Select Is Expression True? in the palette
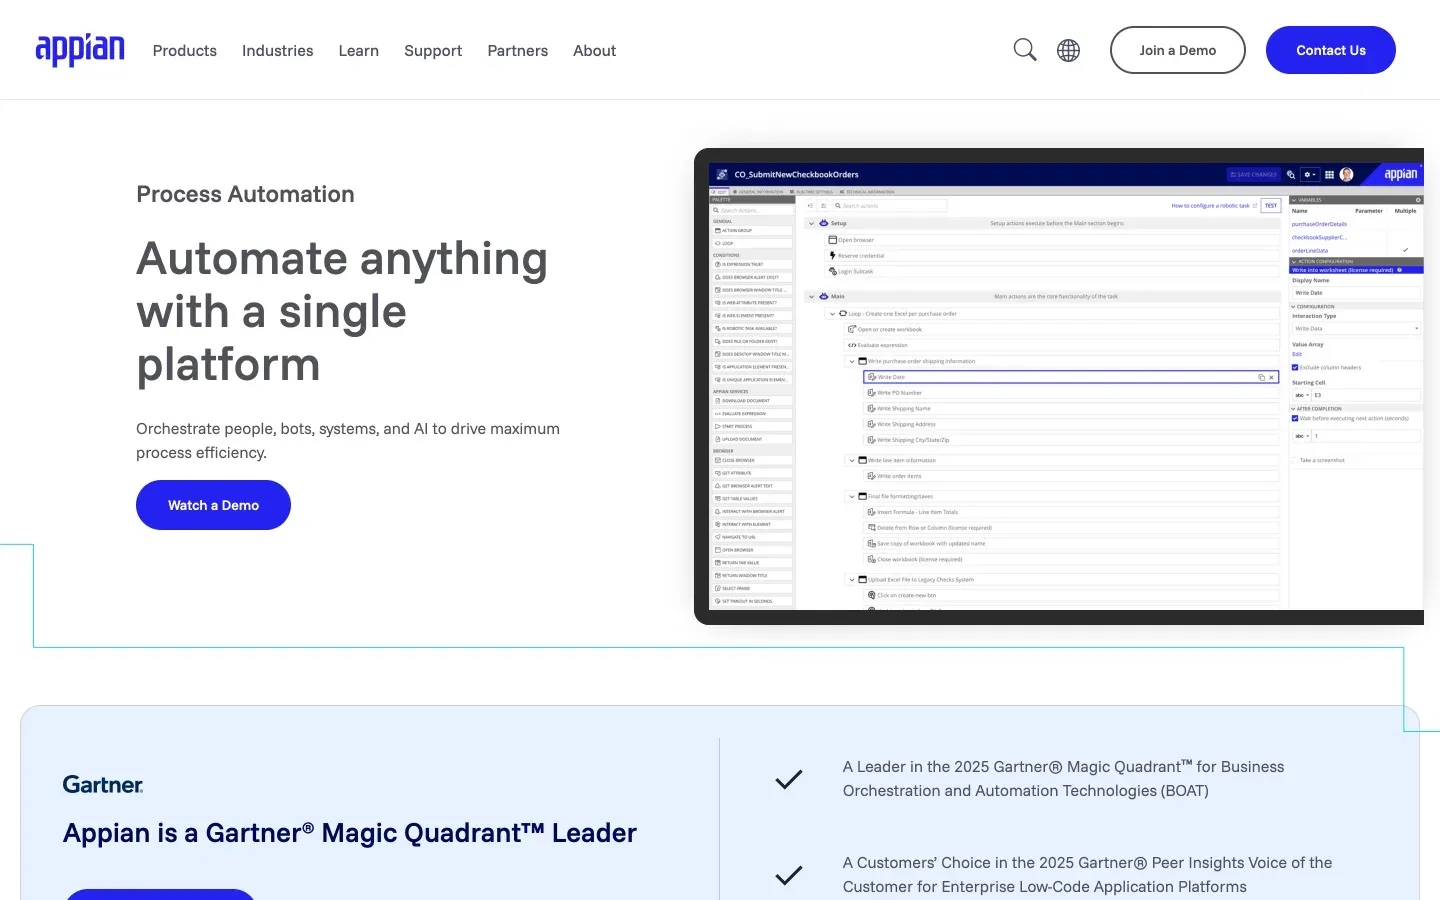The image size is (1440, 900). pos(752,264)
